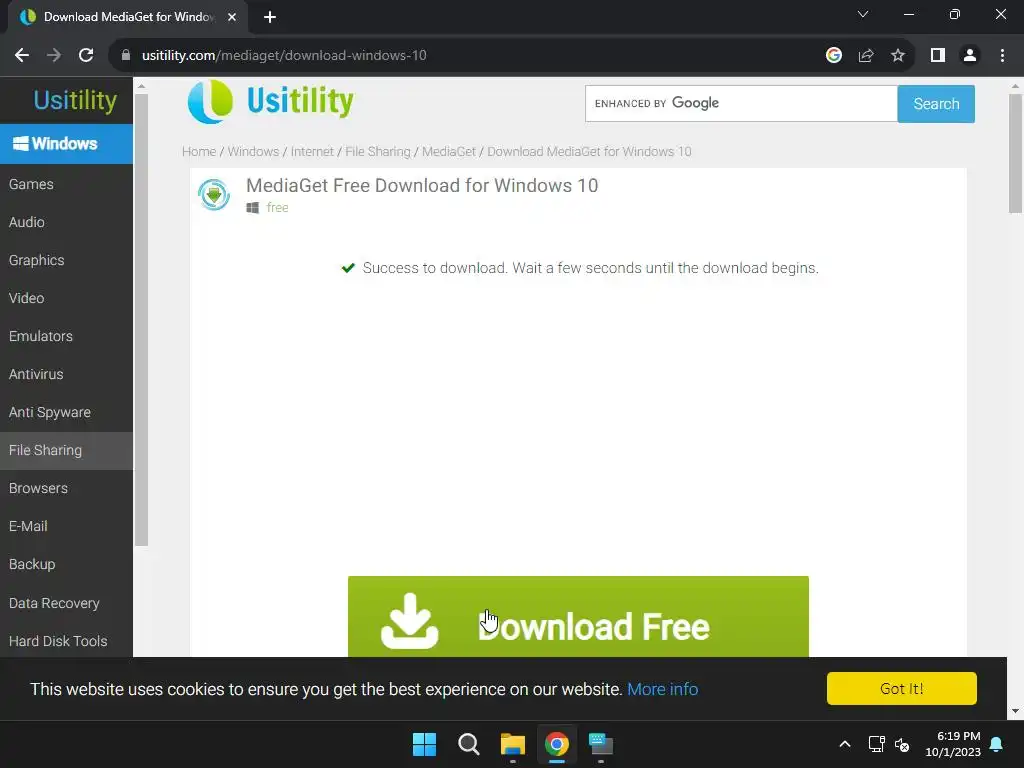Viewport: 1024px width, 768px height.
Task: Open the File Sharing sidebar category
Action: pyautogui.click(x=66, y=450)
